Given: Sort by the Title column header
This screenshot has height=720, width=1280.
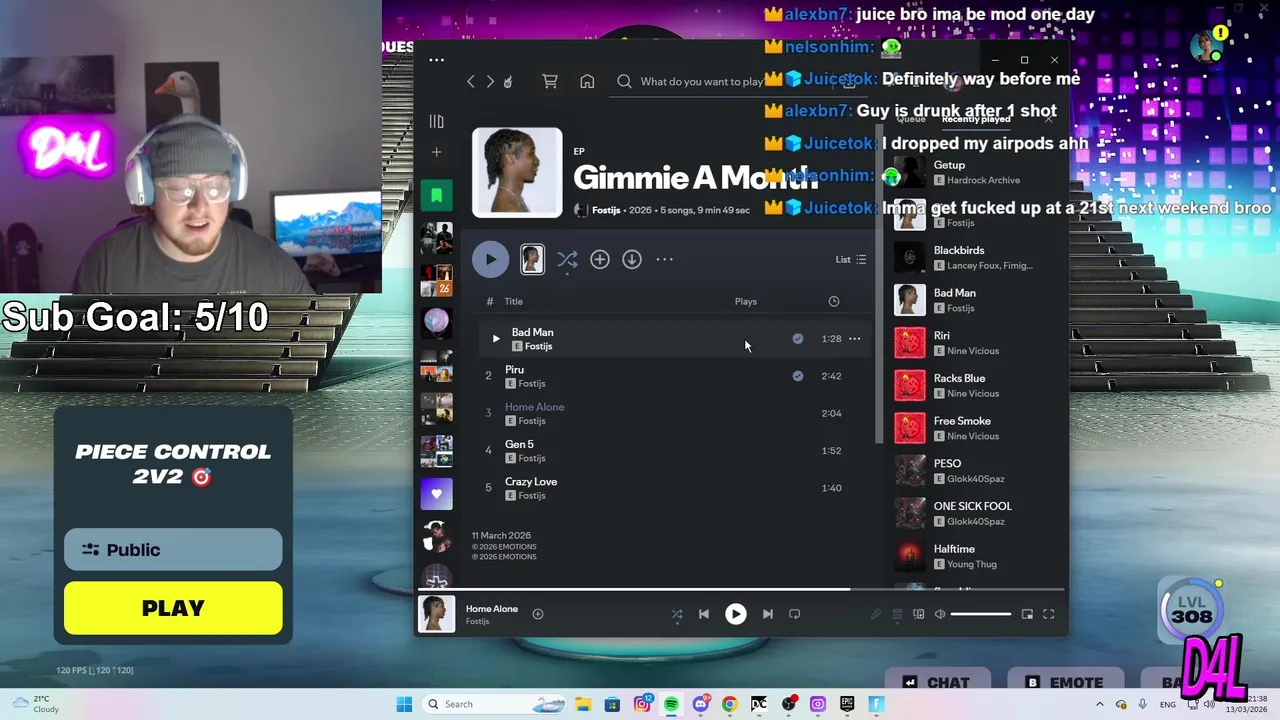Looking at the screenshot, I should pos(513,301).
